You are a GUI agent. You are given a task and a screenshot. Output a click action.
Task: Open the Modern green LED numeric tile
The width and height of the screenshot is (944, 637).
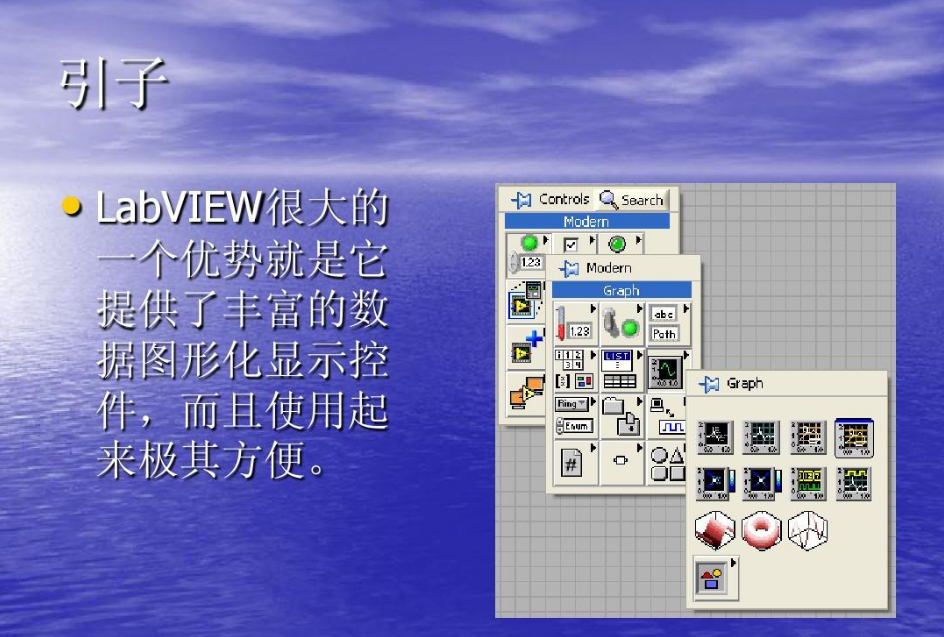[x=527, y=253]
